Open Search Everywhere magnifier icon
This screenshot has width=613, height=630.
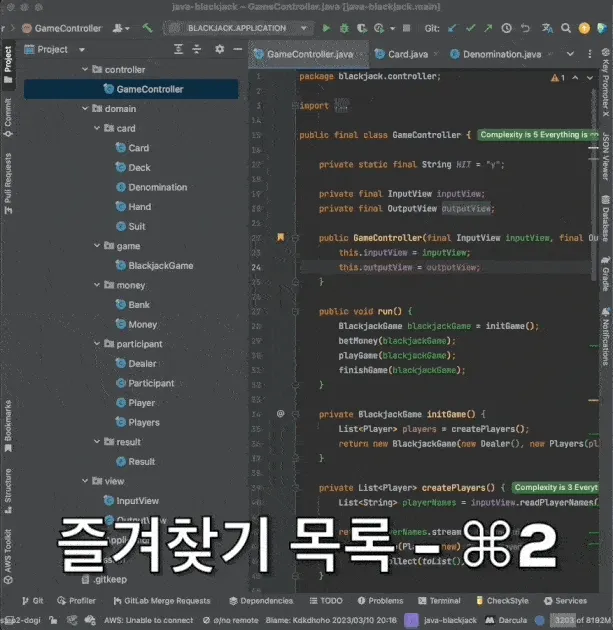click(x=566, y=28)
